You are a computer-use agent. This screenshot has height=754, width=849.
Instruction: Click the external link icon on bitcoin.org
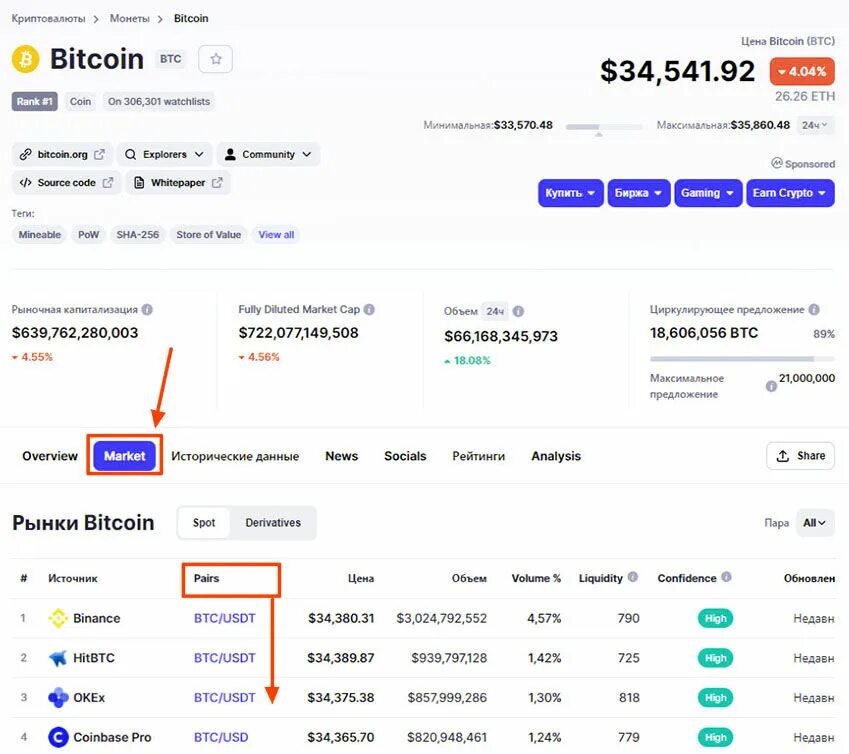99,154
